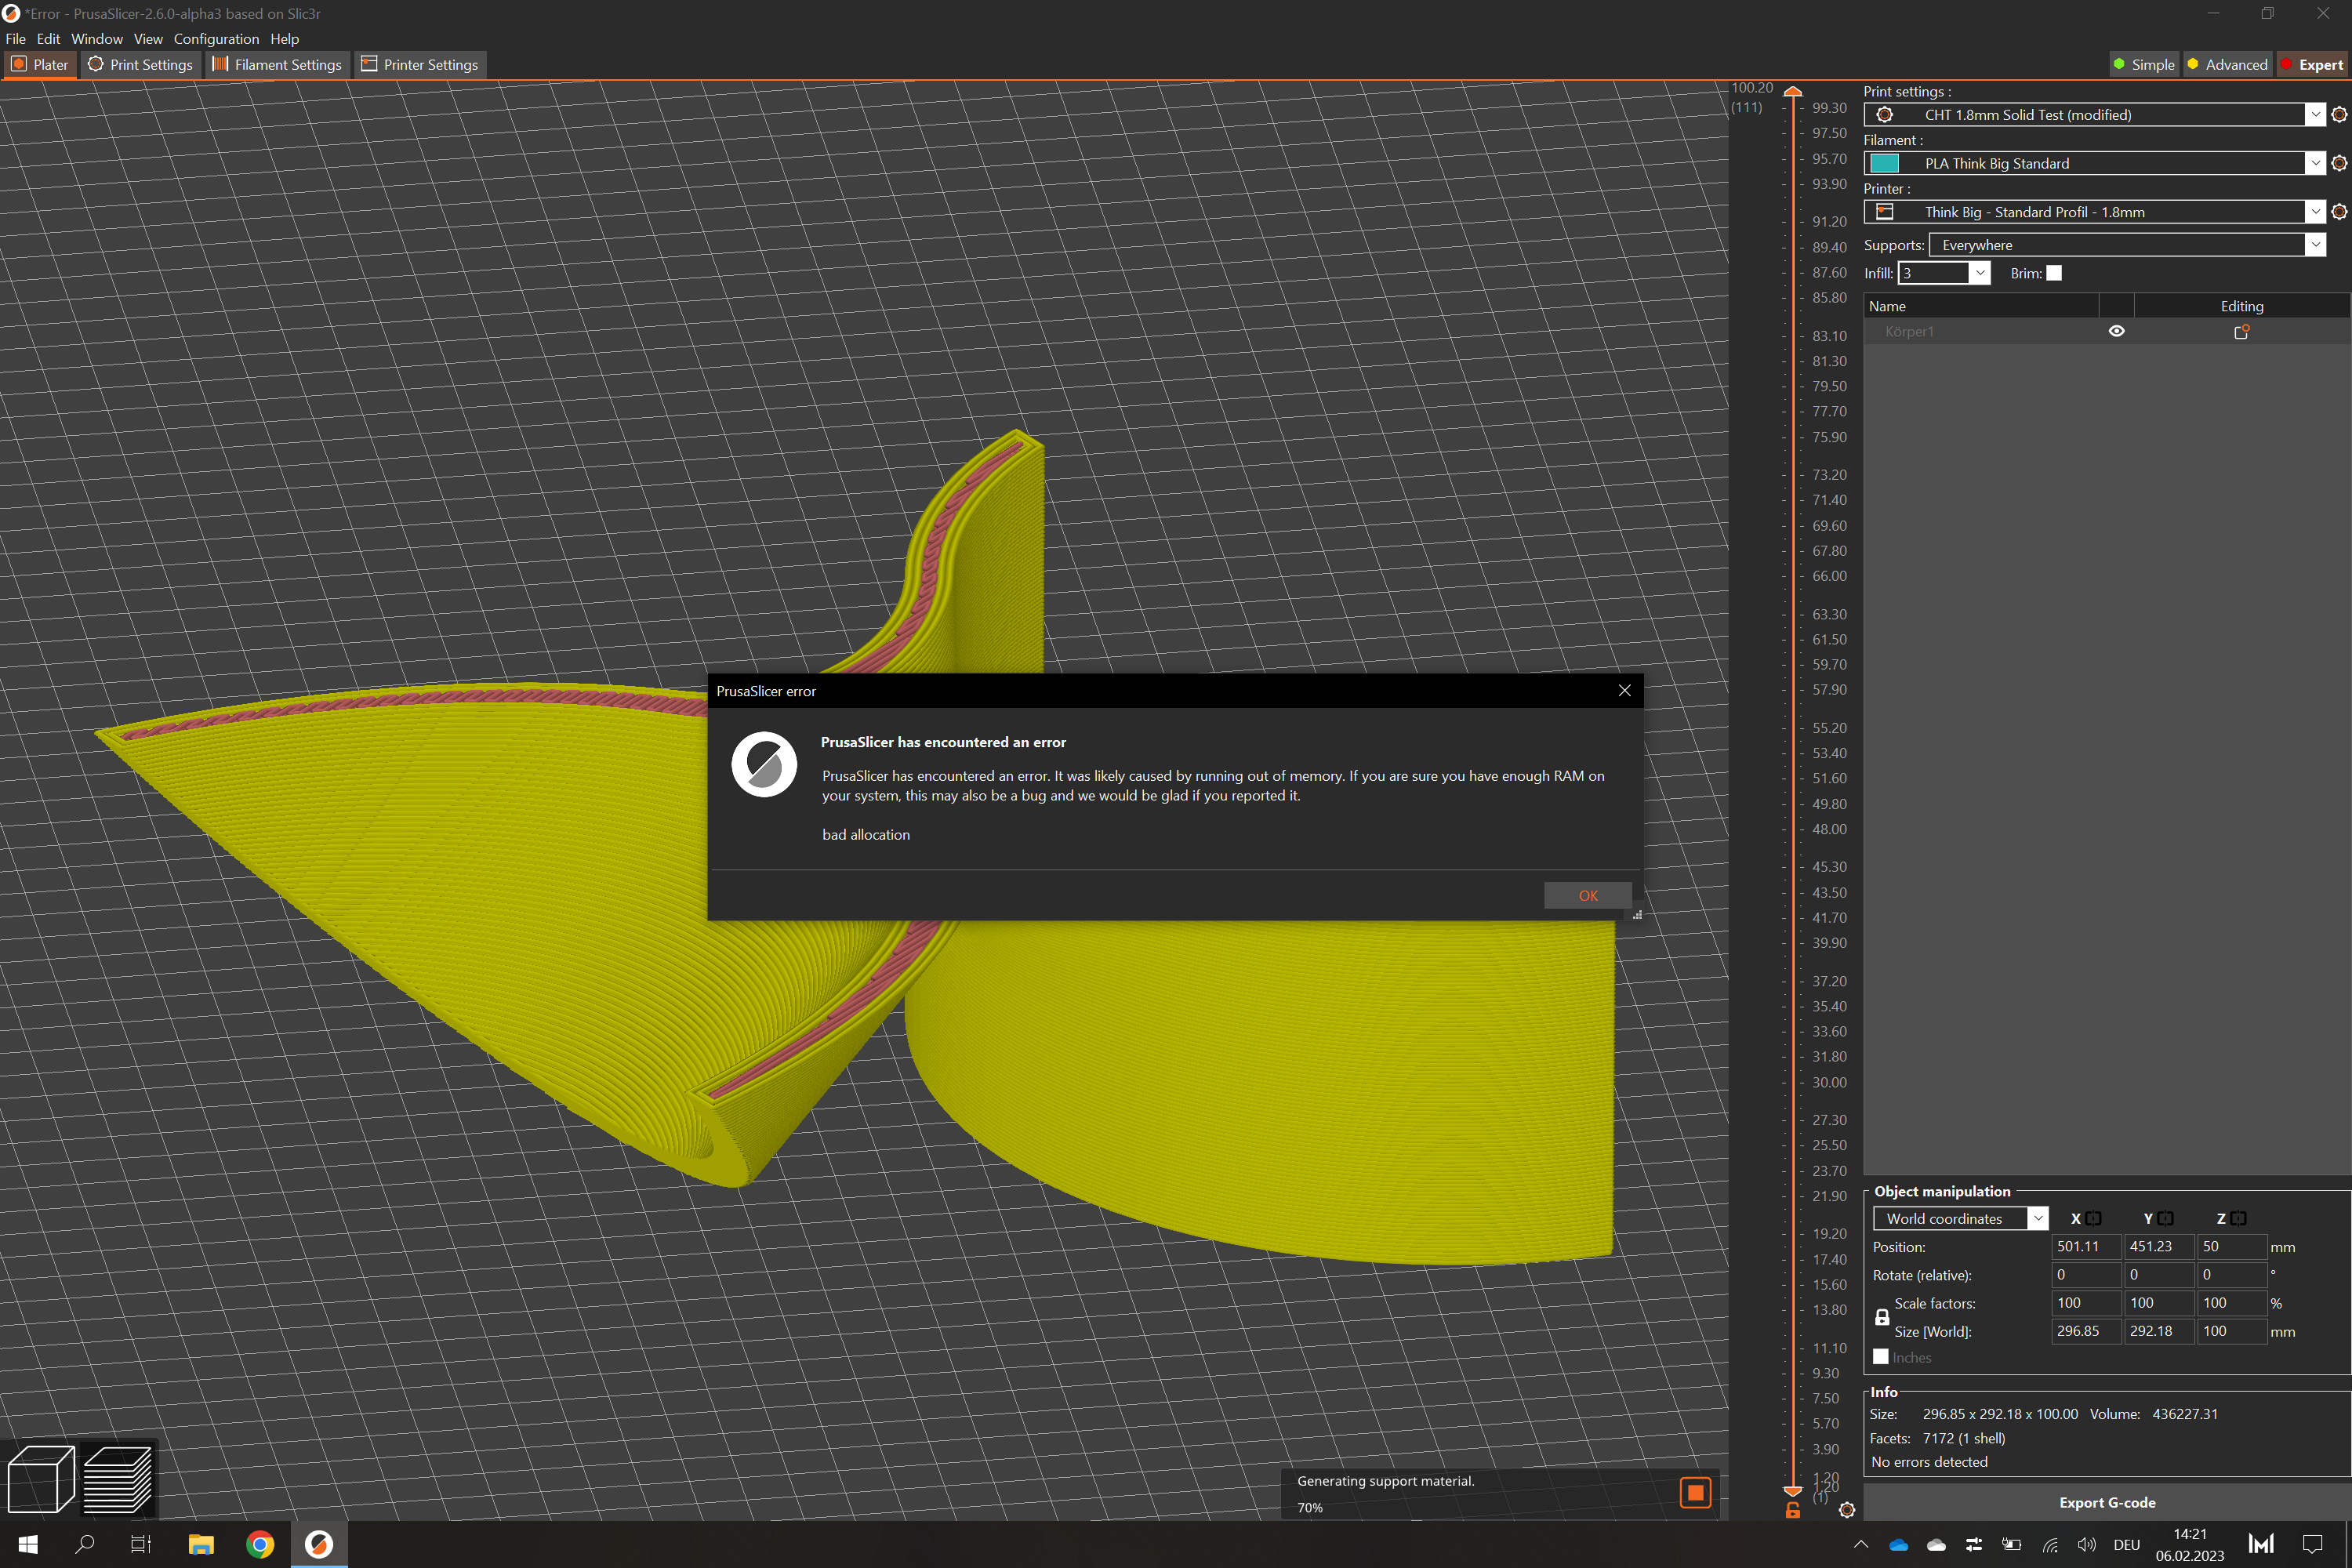Open Print settings gear next to CHT profile
Viewport: 2352px width, 1568px height.
tap(2338, 114)
